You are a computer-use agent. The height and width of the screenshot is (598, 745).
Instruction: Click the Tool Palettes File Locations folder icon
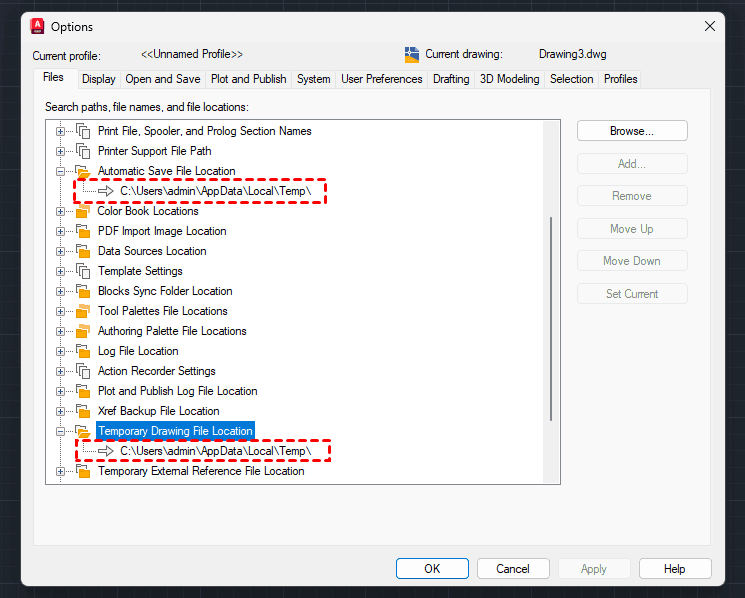[83, 311]
